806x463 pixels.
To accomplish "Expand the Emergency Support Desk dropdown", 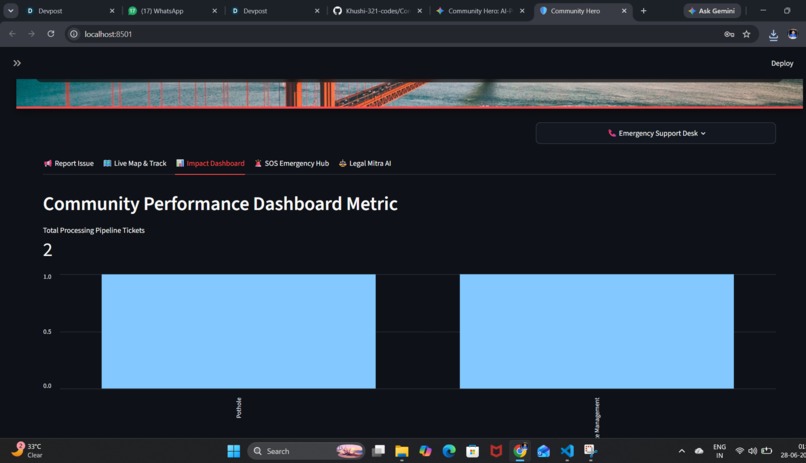I will (655, 133).
